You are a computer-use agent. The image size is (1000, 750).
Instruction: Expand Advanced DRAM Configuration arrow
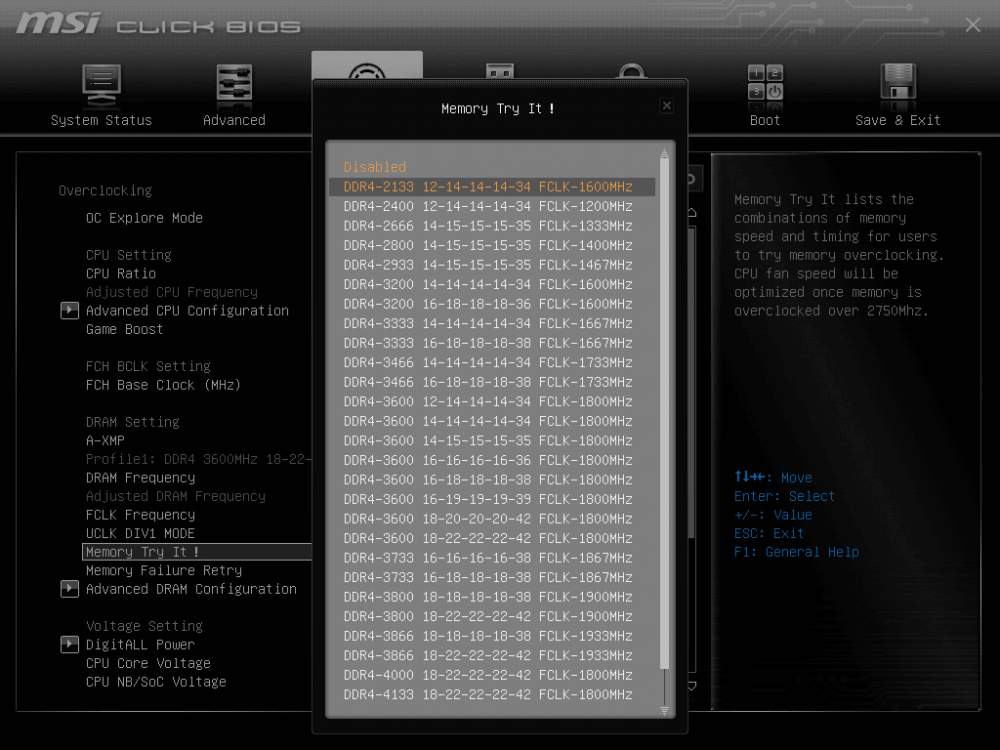pyautogui.click(x=69, y=589)
